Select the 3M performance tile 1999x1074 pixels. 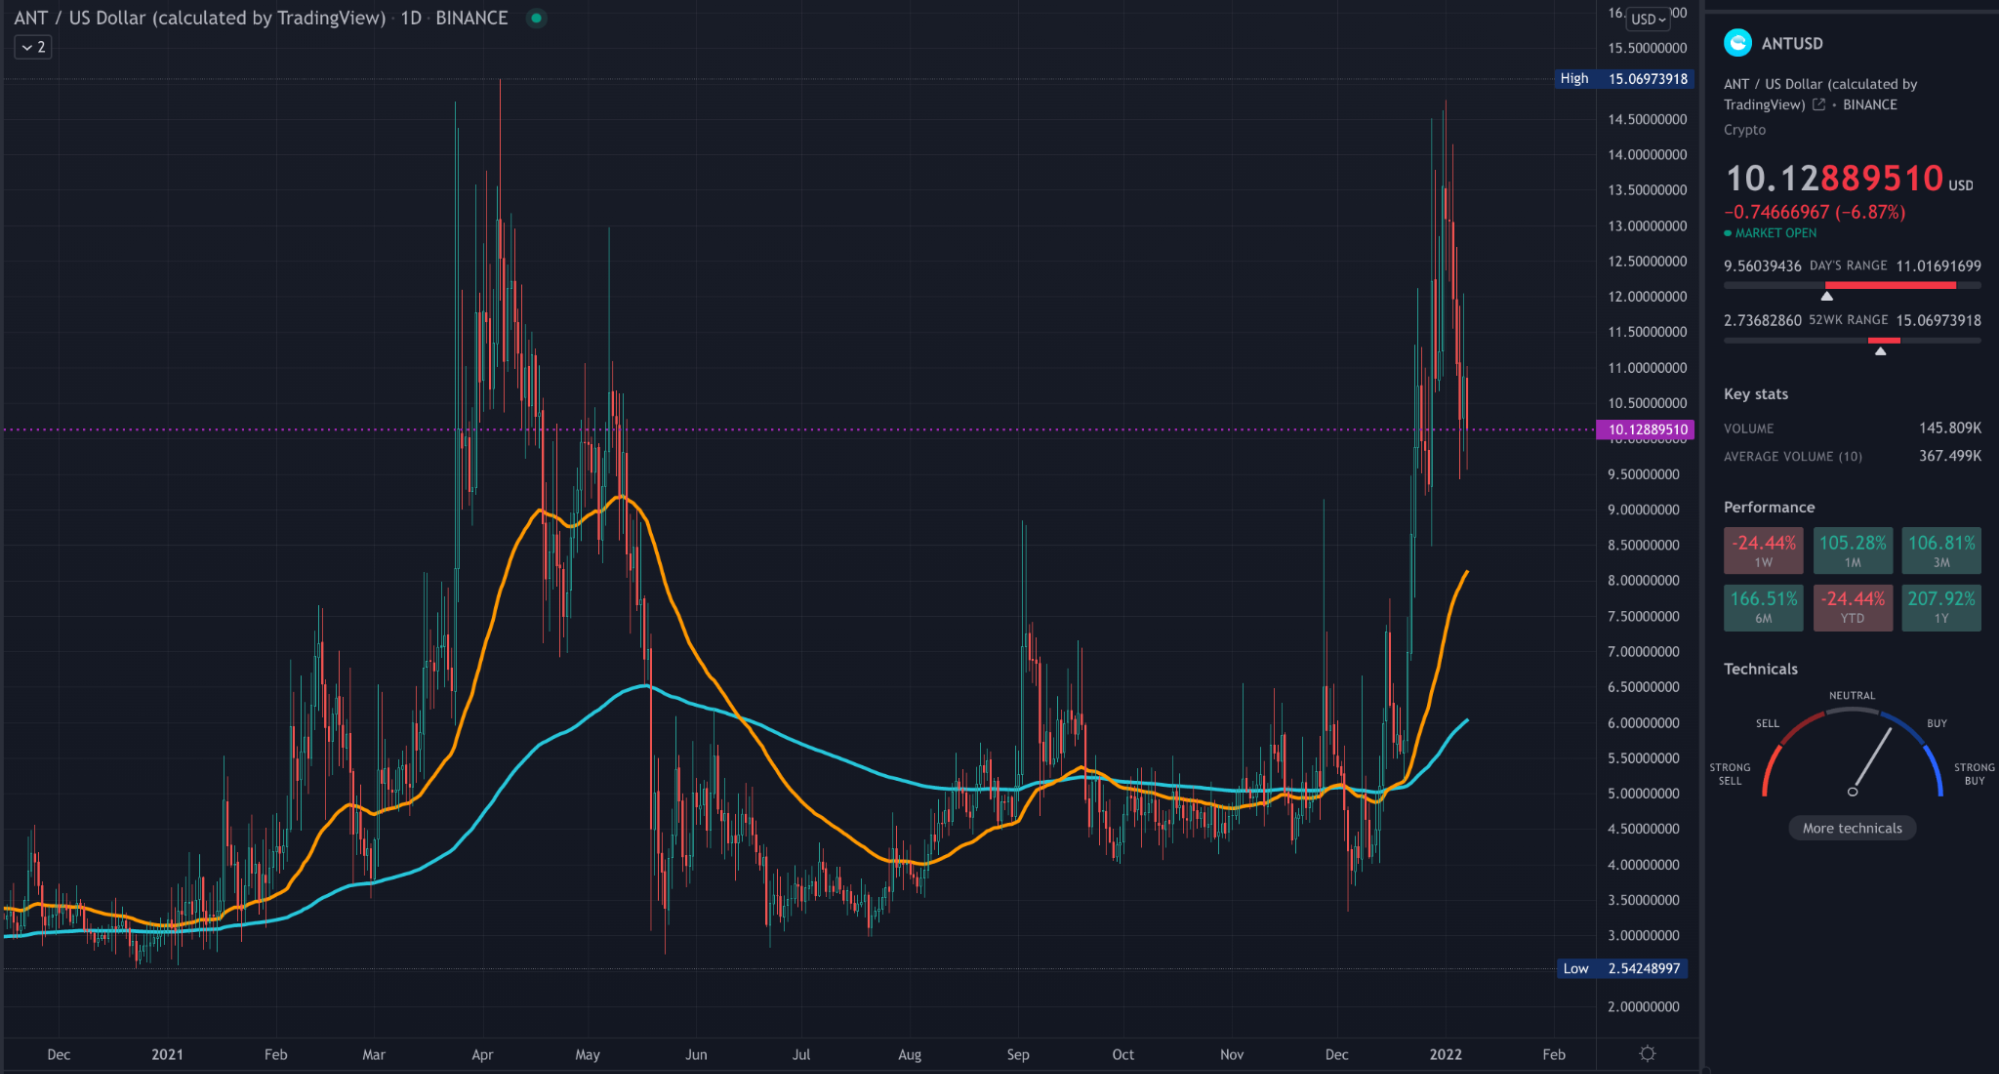point(1941,550)
